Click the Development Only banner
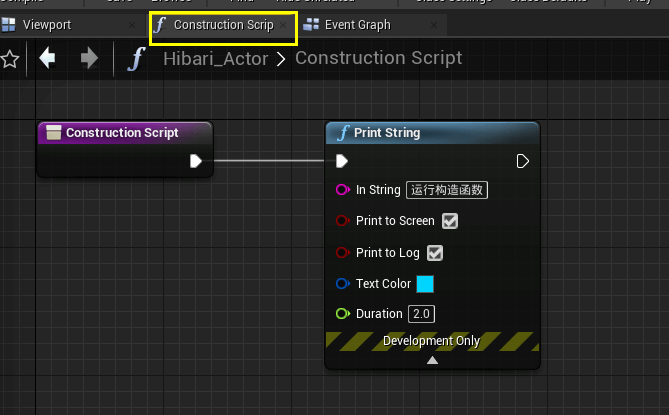Screen dimensions: 669x415 pos(432,341)
